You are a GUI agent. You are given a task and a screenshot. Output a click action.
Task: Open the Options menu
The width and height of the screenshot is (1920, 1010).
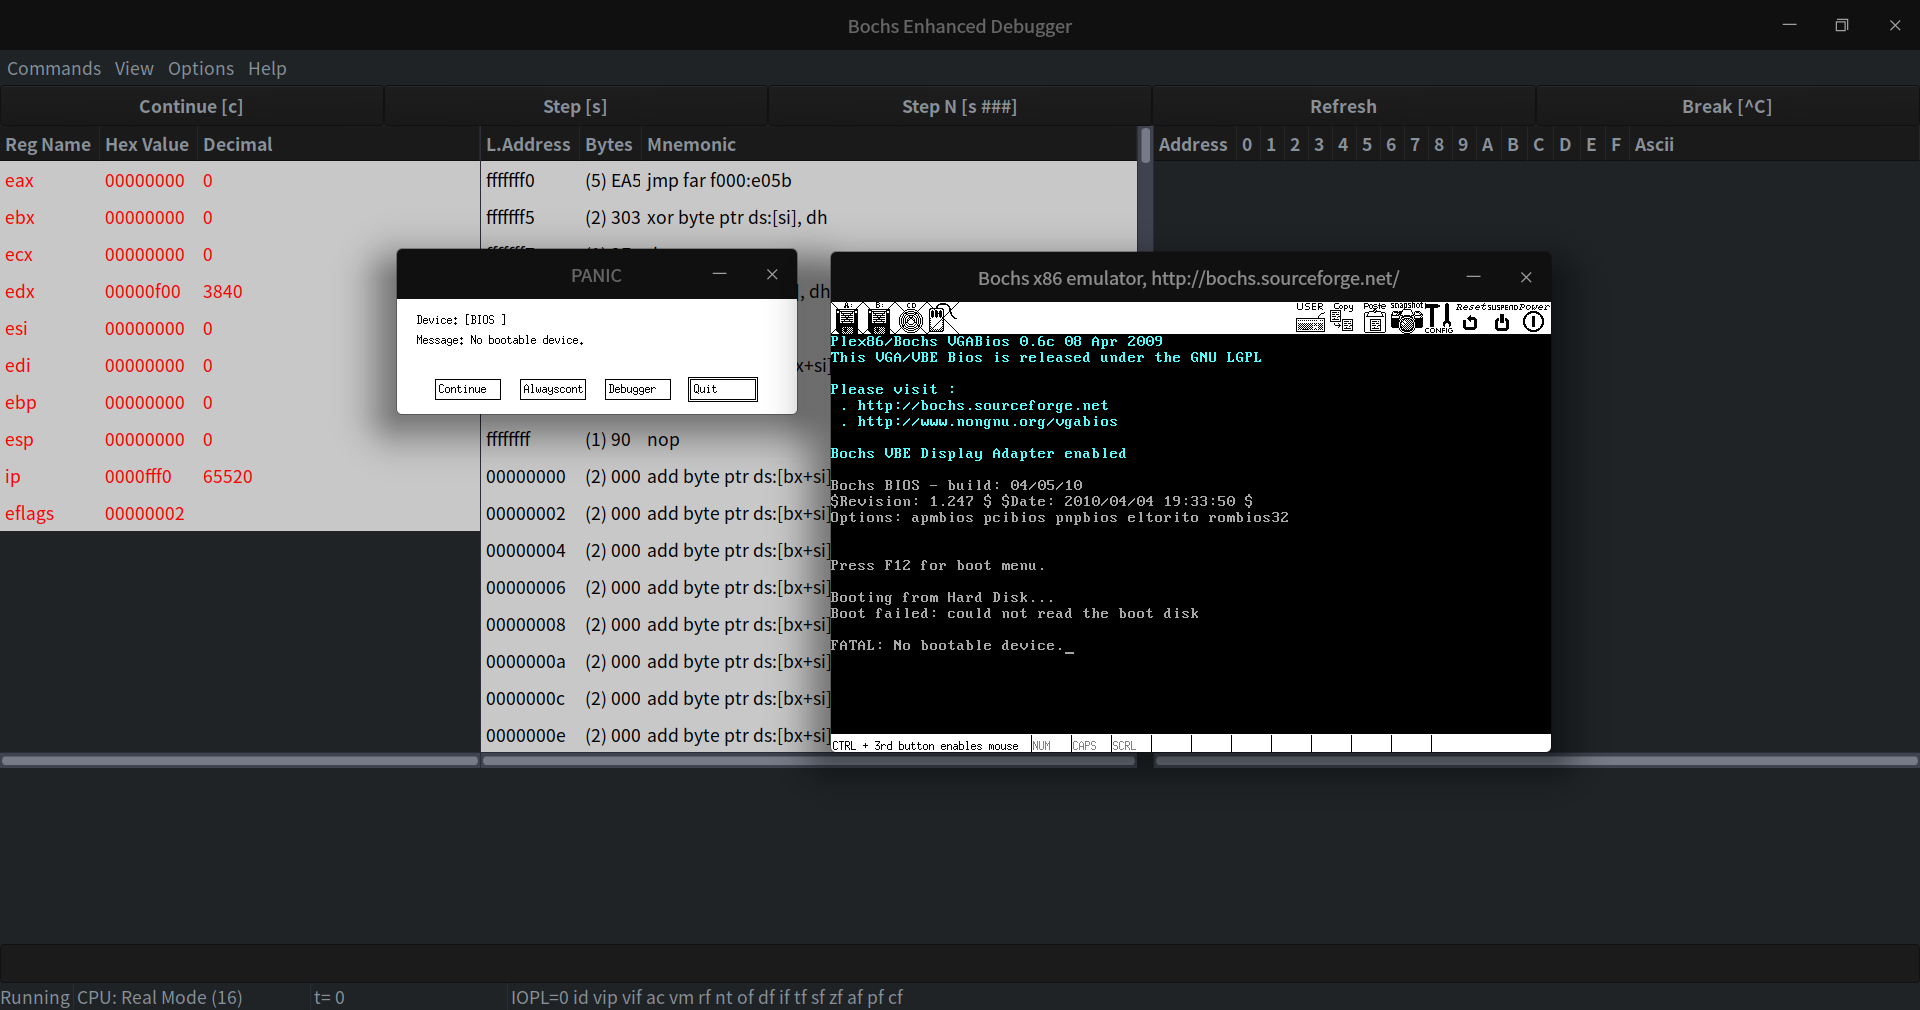click(201, 68)
